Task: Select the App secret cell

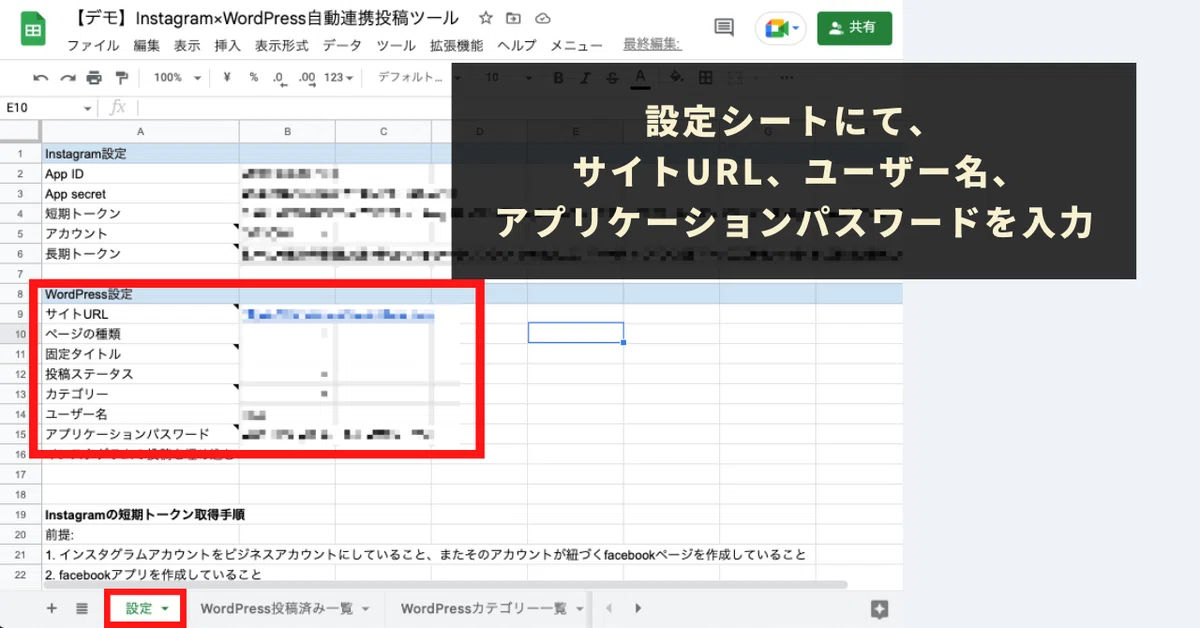Action: 140,194
